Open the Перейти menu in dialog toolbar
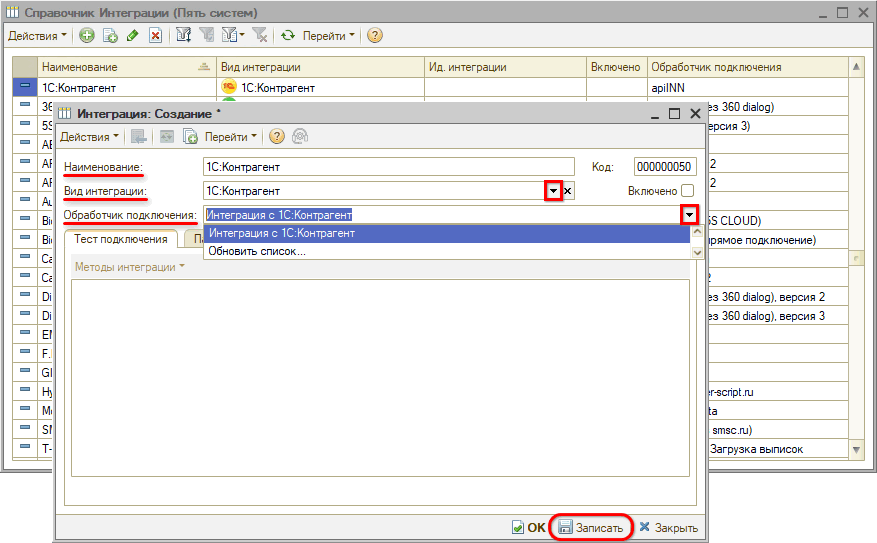Screen dimensions: 877x543 click(231, 136)
